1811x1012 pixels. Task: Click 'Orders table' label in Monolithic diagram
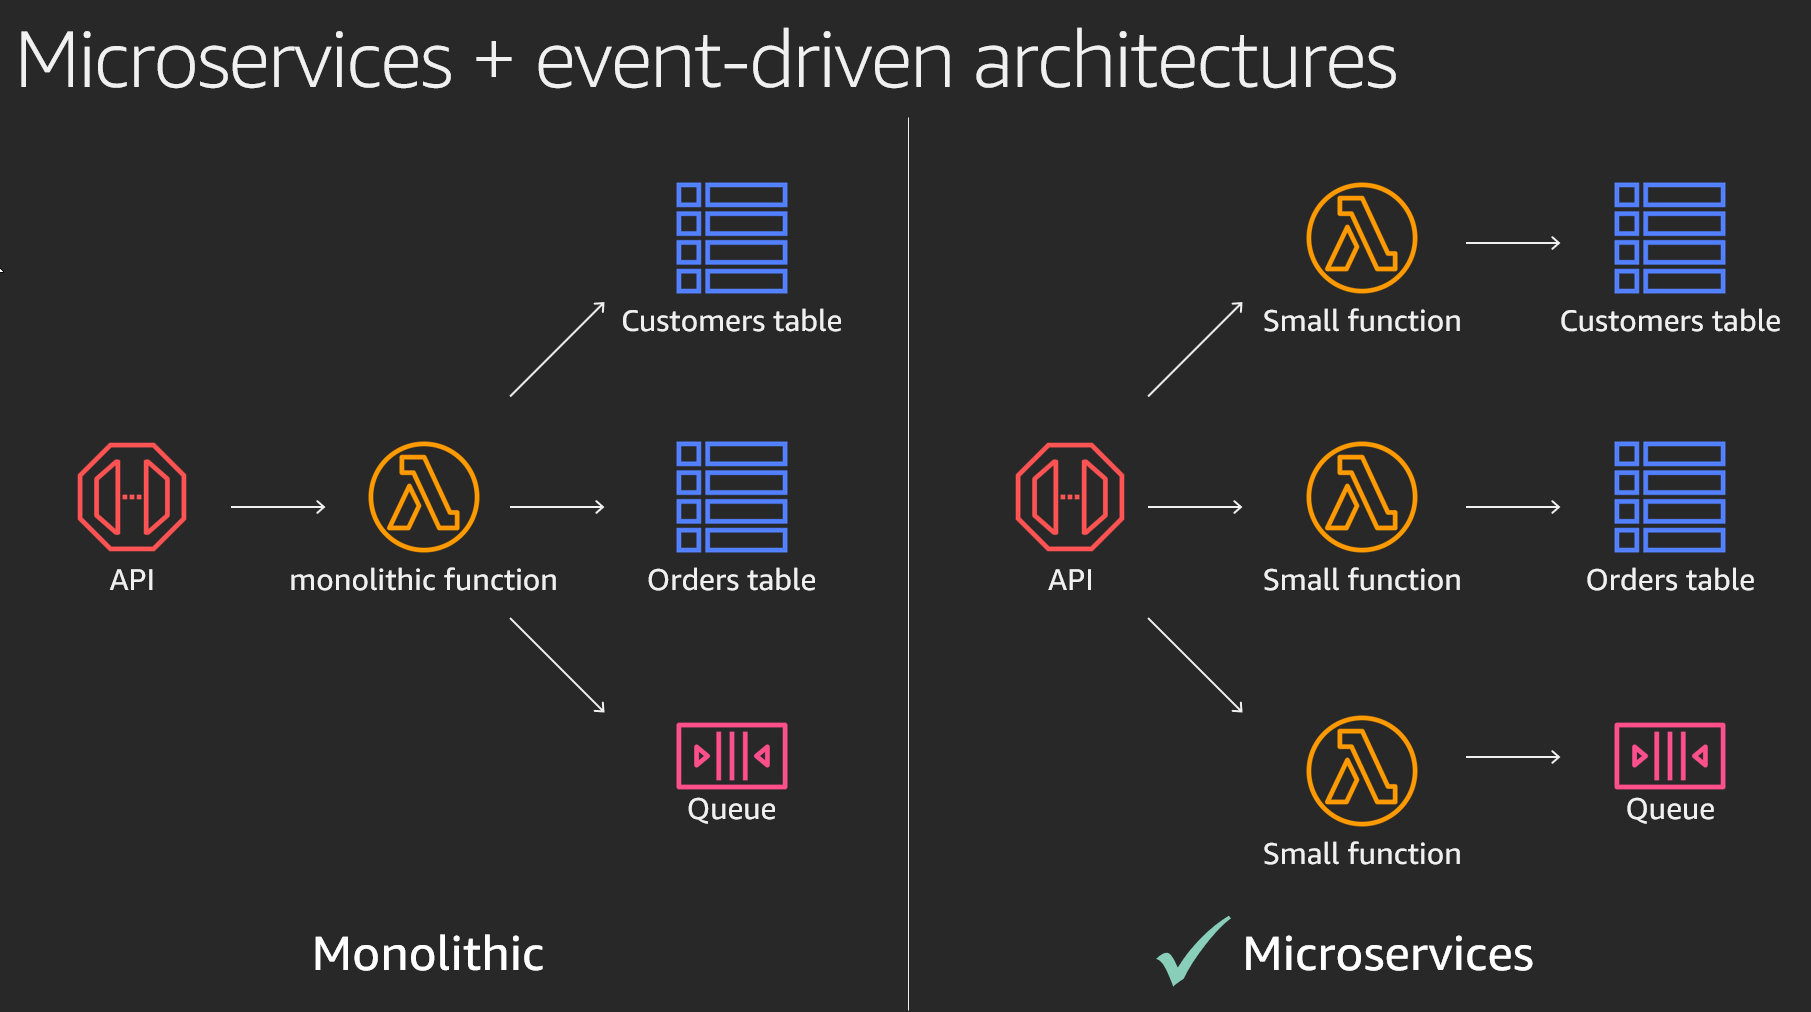(732, 580)
